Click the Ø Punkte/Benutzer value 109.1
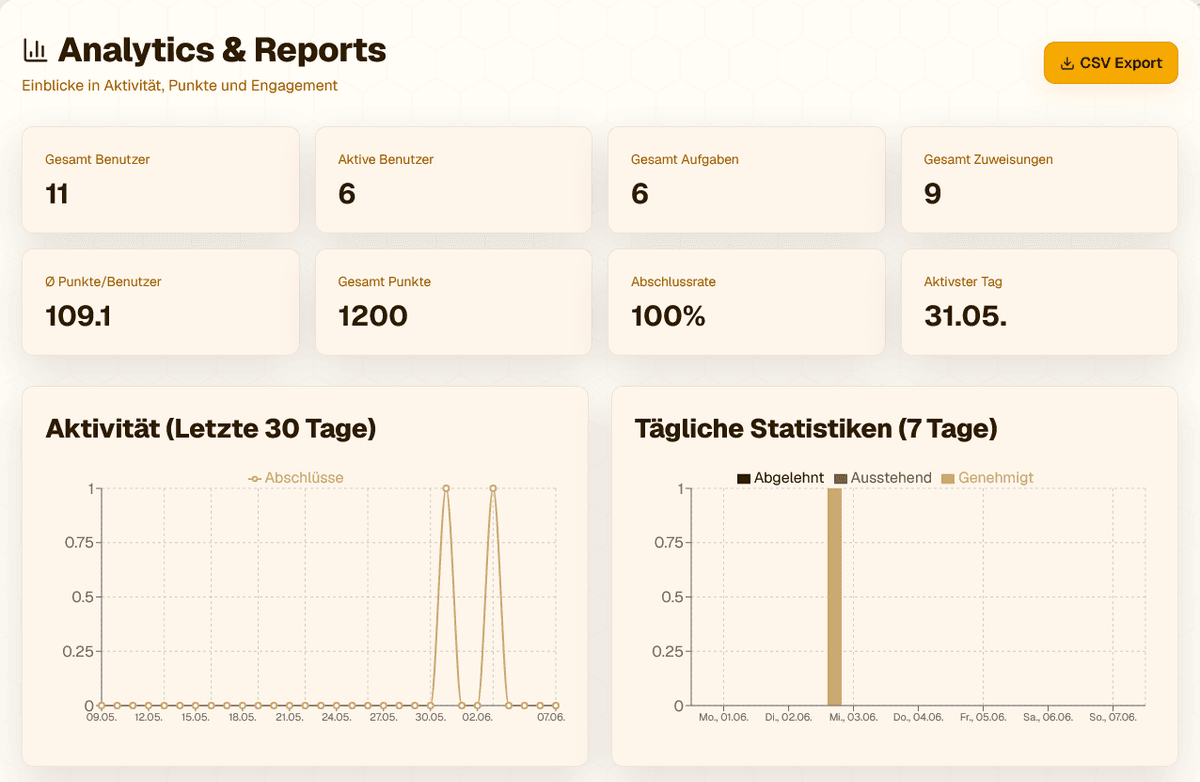The image size is (1200, 782). (79, 316)
